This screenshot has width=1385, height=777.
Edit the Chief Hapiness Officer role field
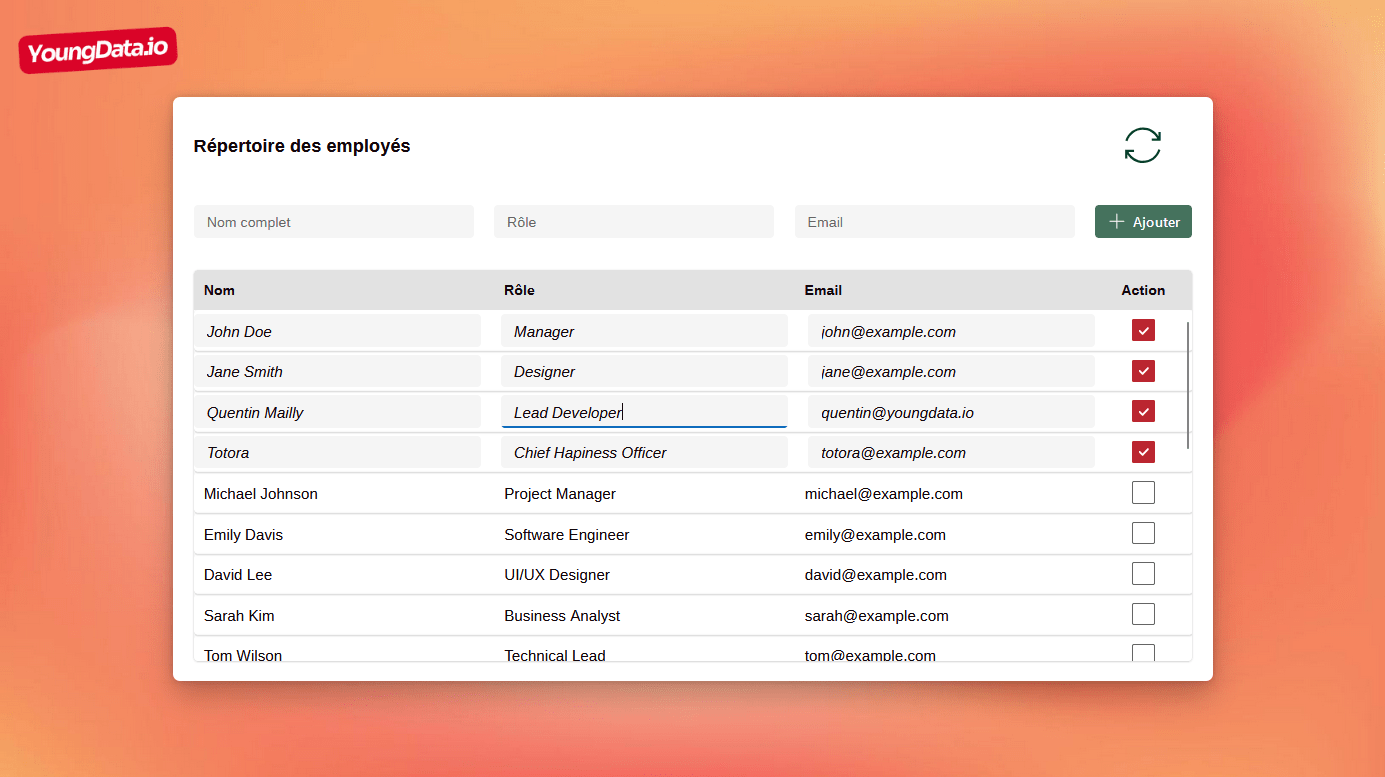(x=644, y=452)
